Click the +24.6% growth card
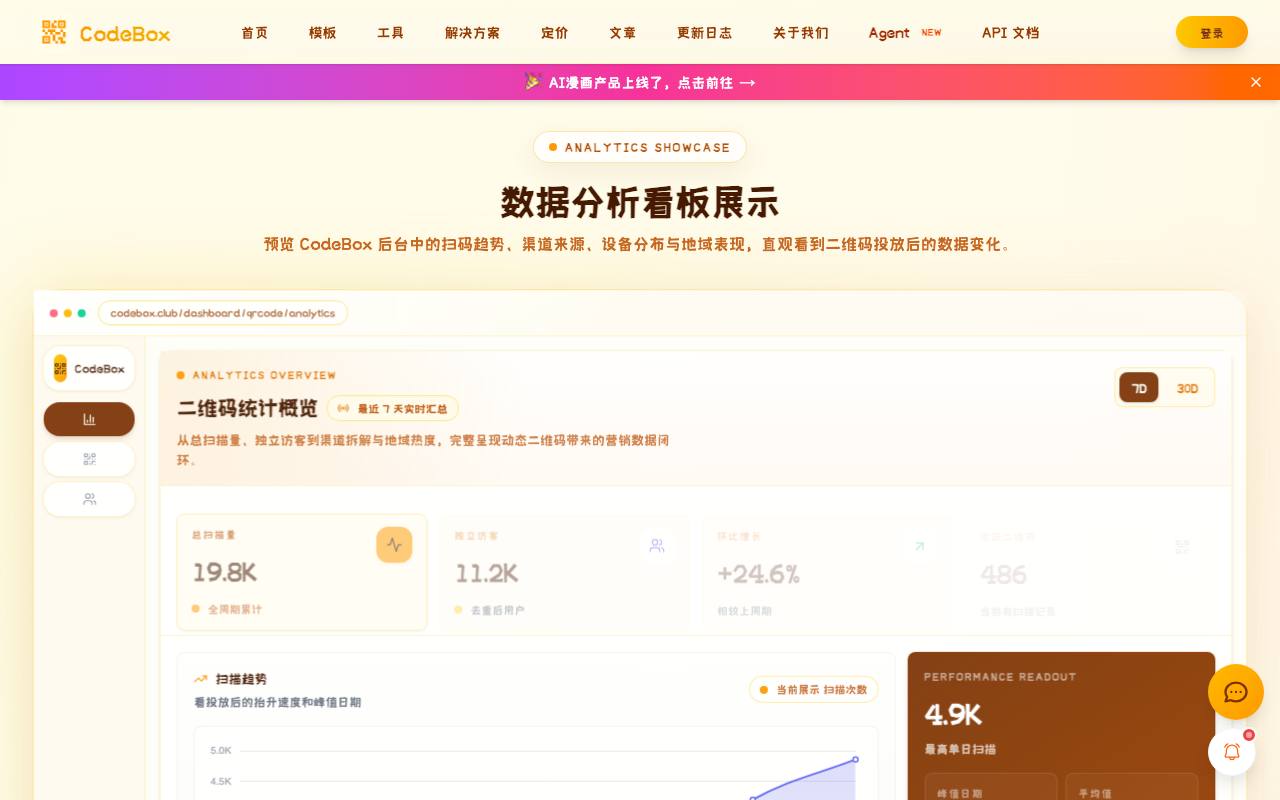1280x800 pixels. (828, 573)
